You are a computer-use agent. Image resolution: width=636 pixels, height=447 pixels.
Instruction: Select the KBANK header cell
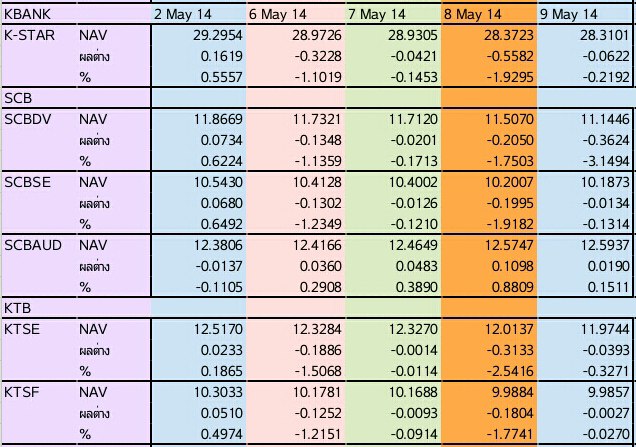pos(27,14)
